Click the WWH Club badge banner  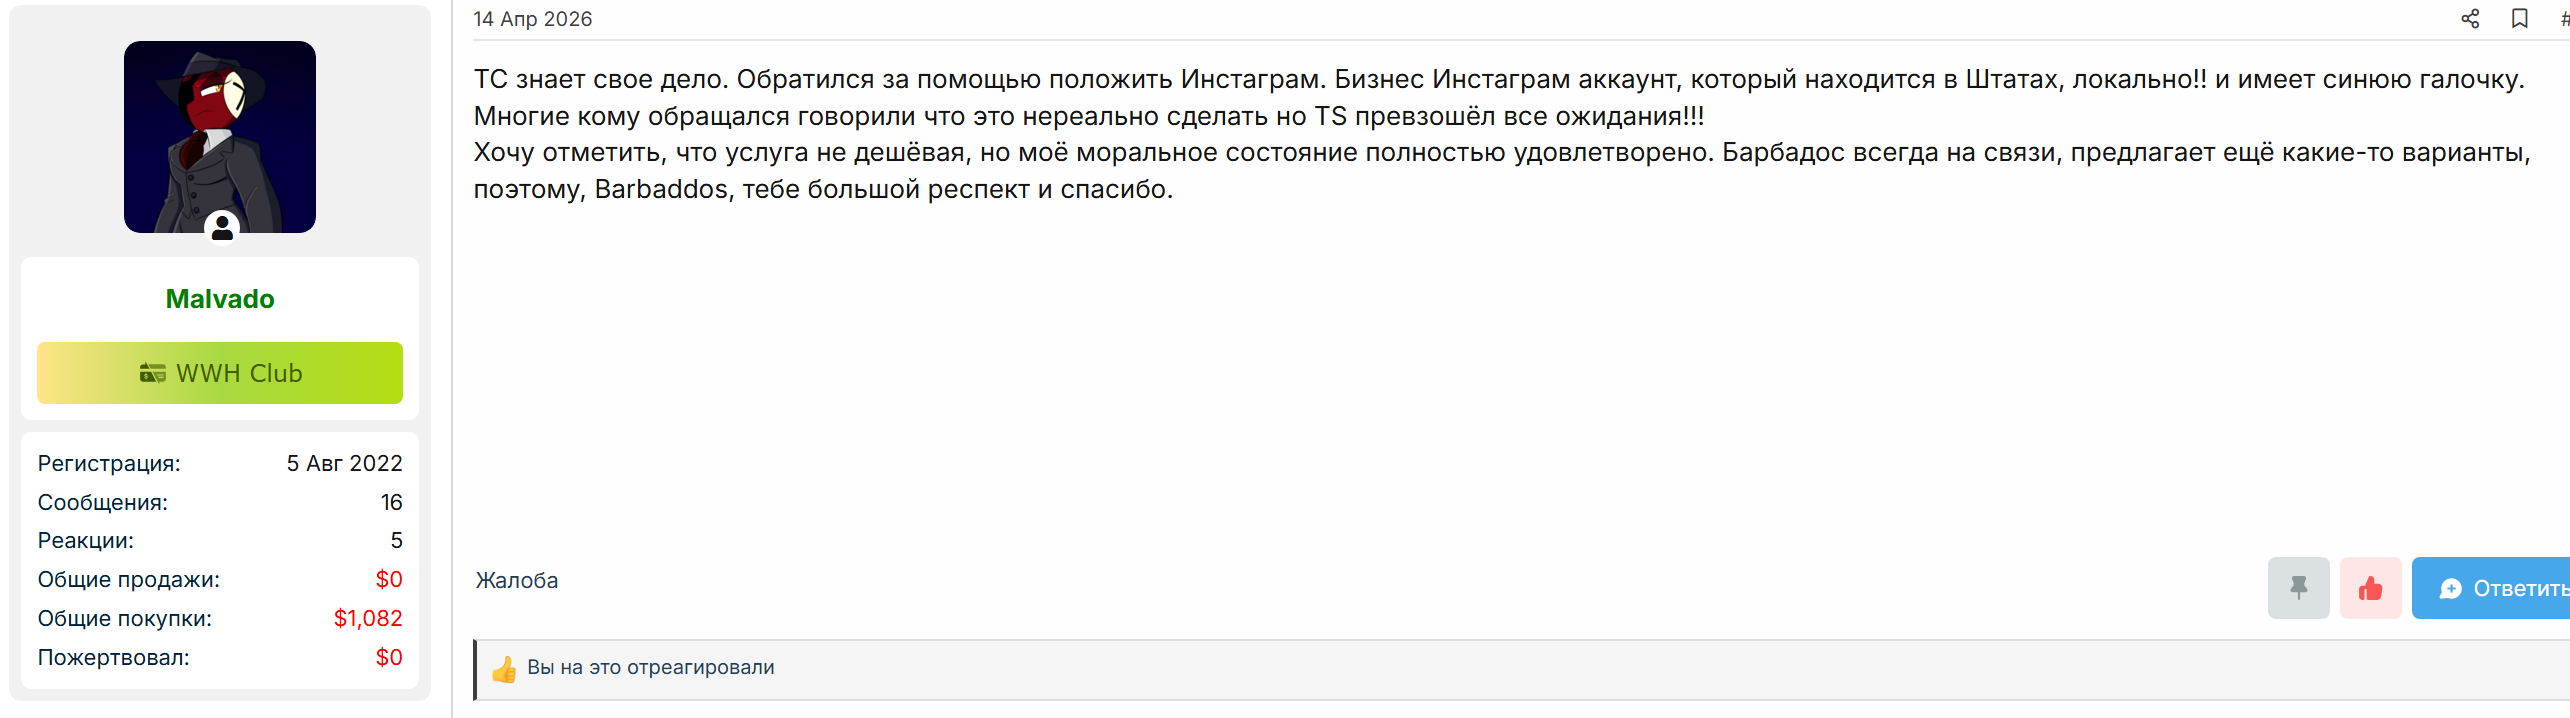click(220, 373)
